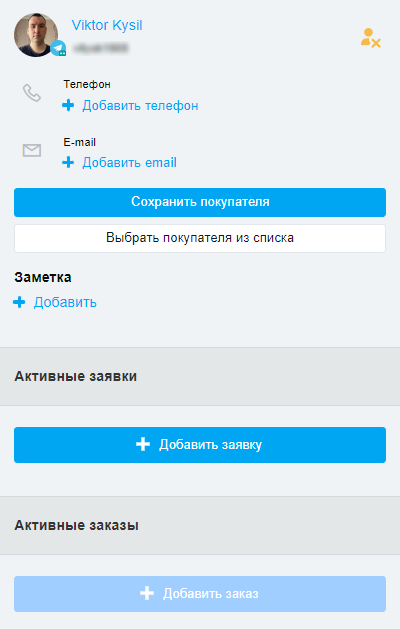The height and width of the screenshot is (629, 400).
Task: Click the Telegram badge on avatar
Action: tap(59, 48)
